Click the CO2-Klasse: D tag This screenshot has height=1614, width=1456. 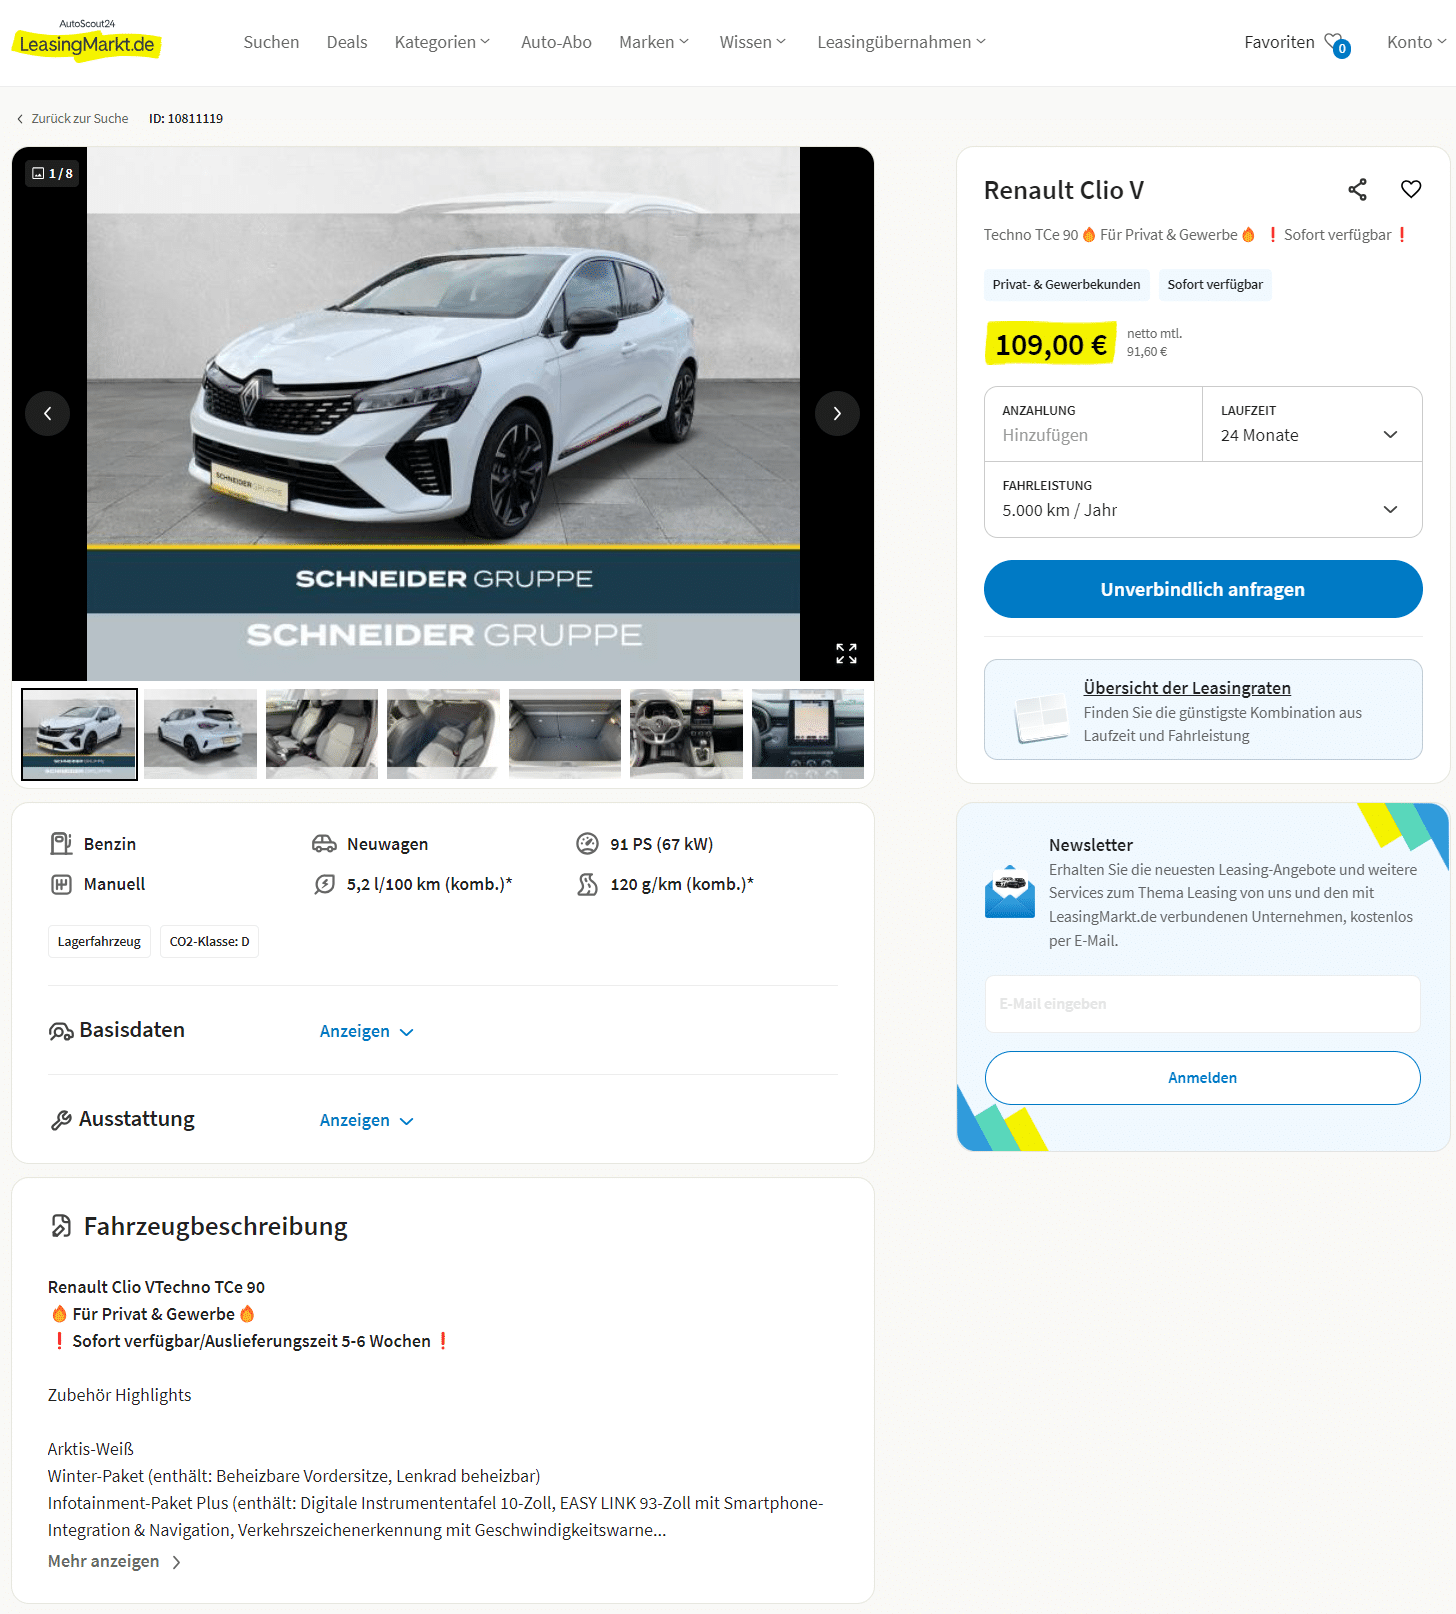coord(209,942)
